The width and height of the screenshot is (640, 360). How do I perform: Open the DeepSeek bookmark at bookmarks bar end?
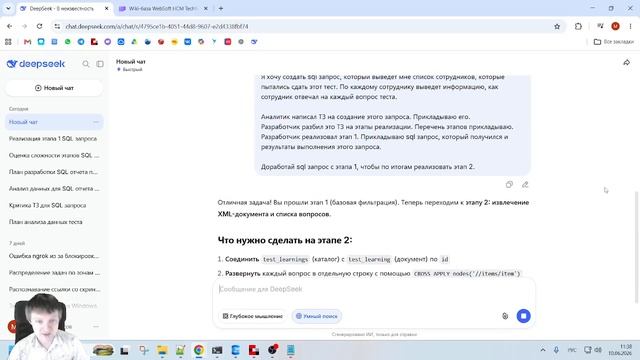click(254, 42)
